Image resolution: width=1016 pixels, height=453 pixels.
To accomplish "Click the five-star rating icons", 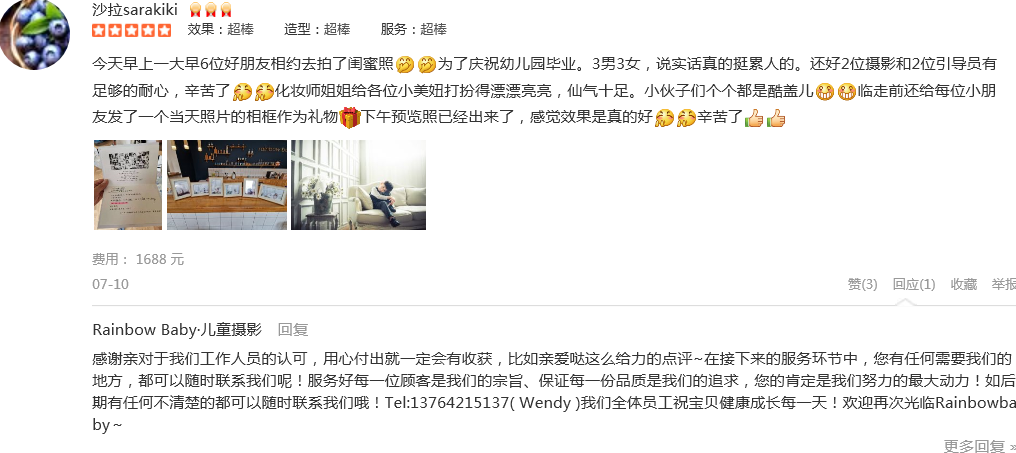I will coord(132,30).
